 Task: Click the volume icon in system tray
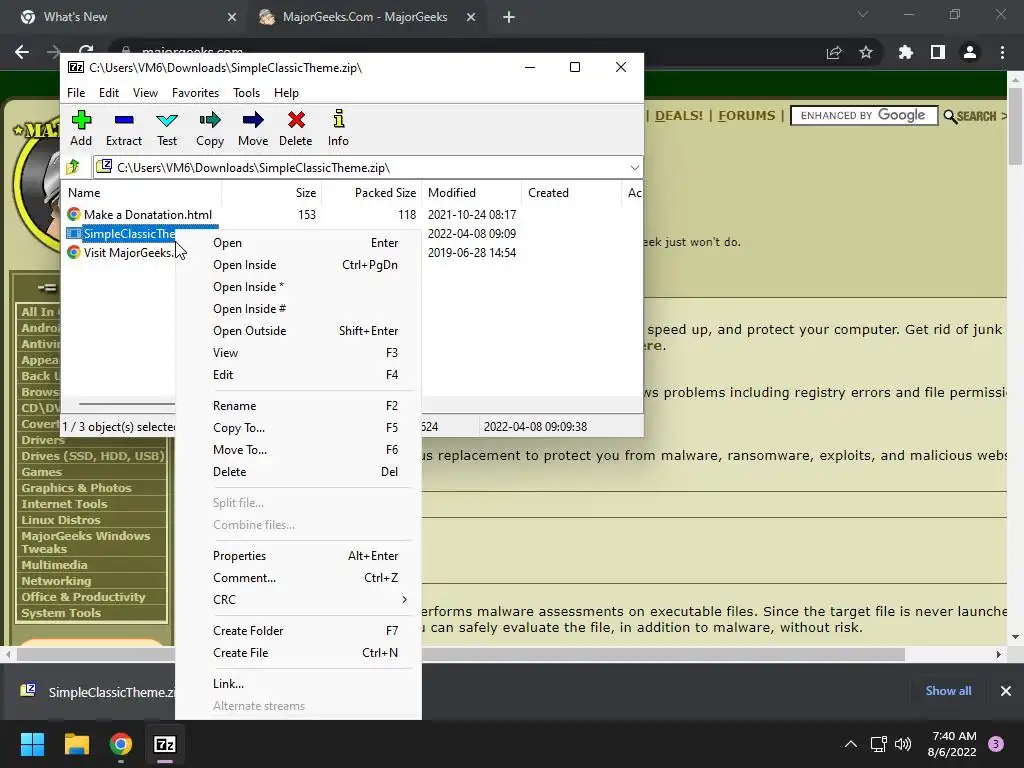(x=903, y=744)
